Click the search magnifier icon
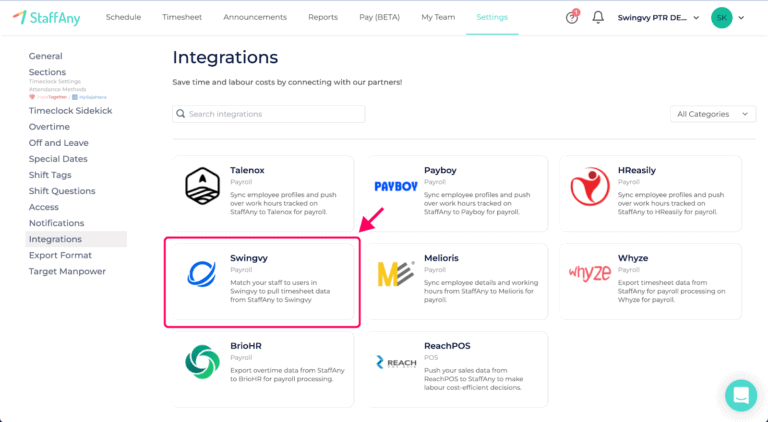The height and width of the screenshot is (422, 768). (x=181, y=114)
